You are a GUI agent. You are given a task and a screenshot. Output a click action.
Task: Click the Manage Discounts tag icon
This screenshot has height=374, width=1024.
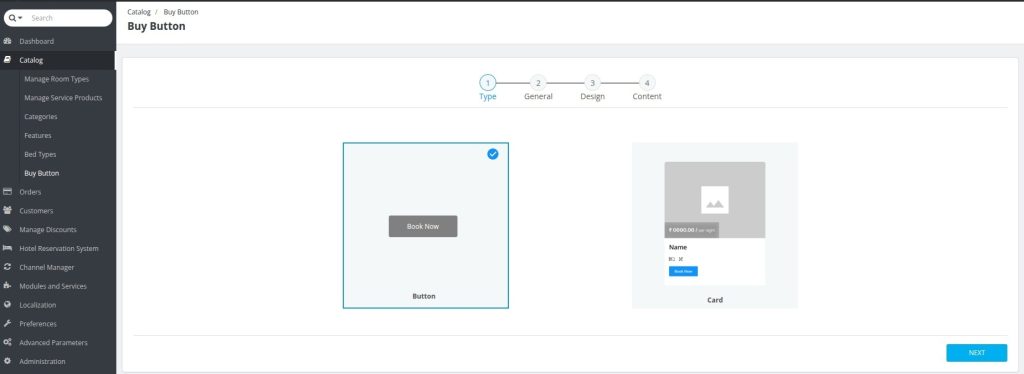tap(8, 230)
